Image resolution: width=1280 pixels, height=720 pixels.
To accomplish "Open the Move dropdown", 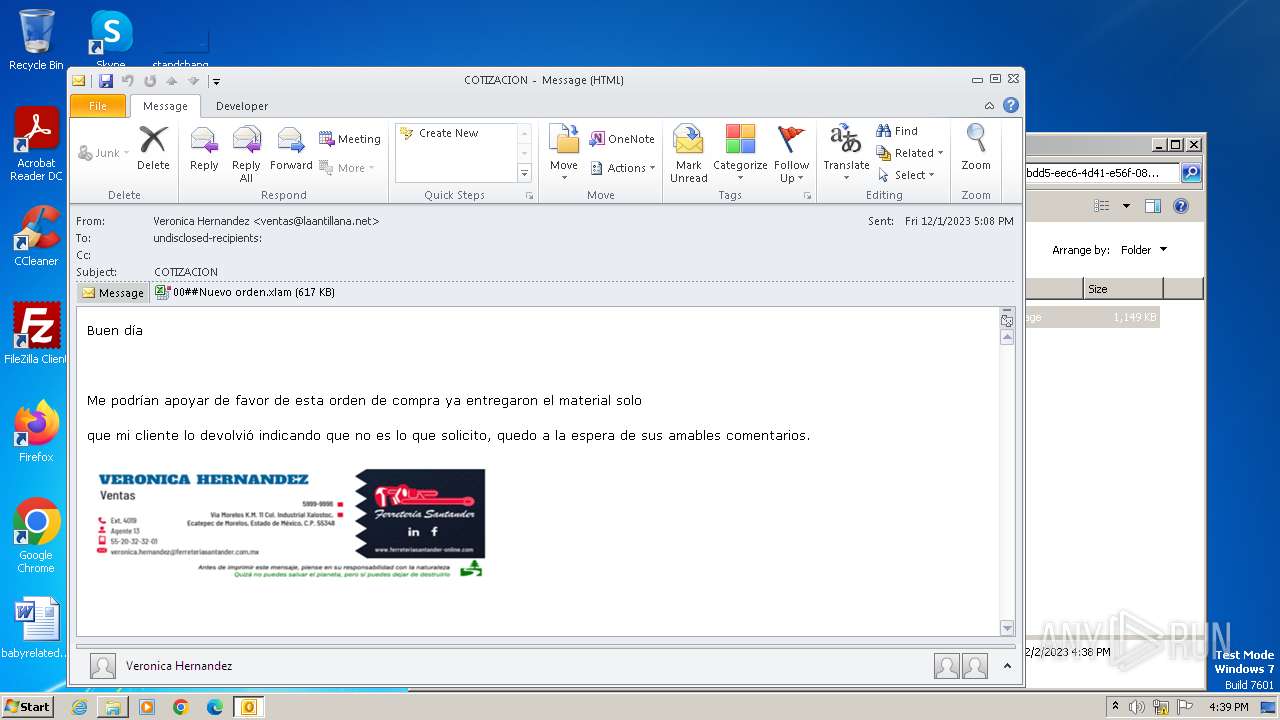I will pos(564,153).
